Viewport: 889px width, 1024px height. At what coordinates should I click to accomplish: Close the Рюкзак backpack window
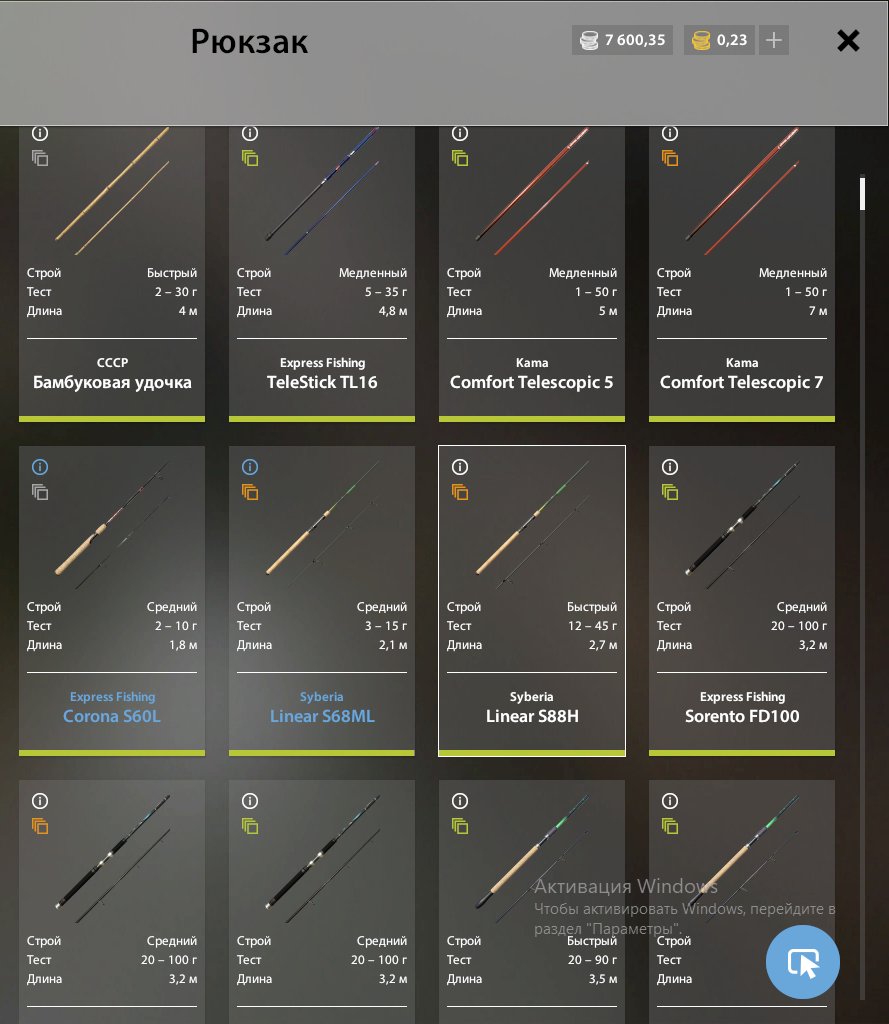tap(849, 40)
